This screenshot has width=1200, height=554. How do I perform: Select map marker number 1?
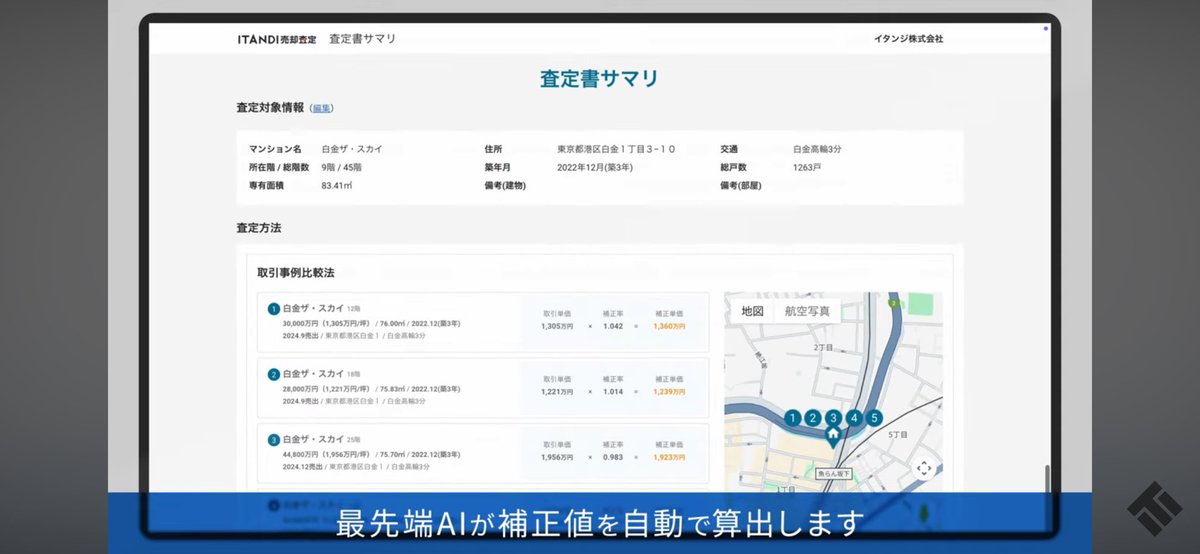tap(793, 418)
